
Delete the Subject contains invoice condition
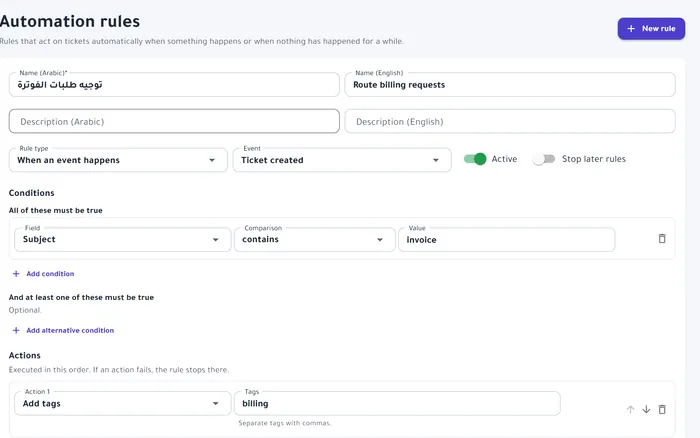(x=662, y=238)
